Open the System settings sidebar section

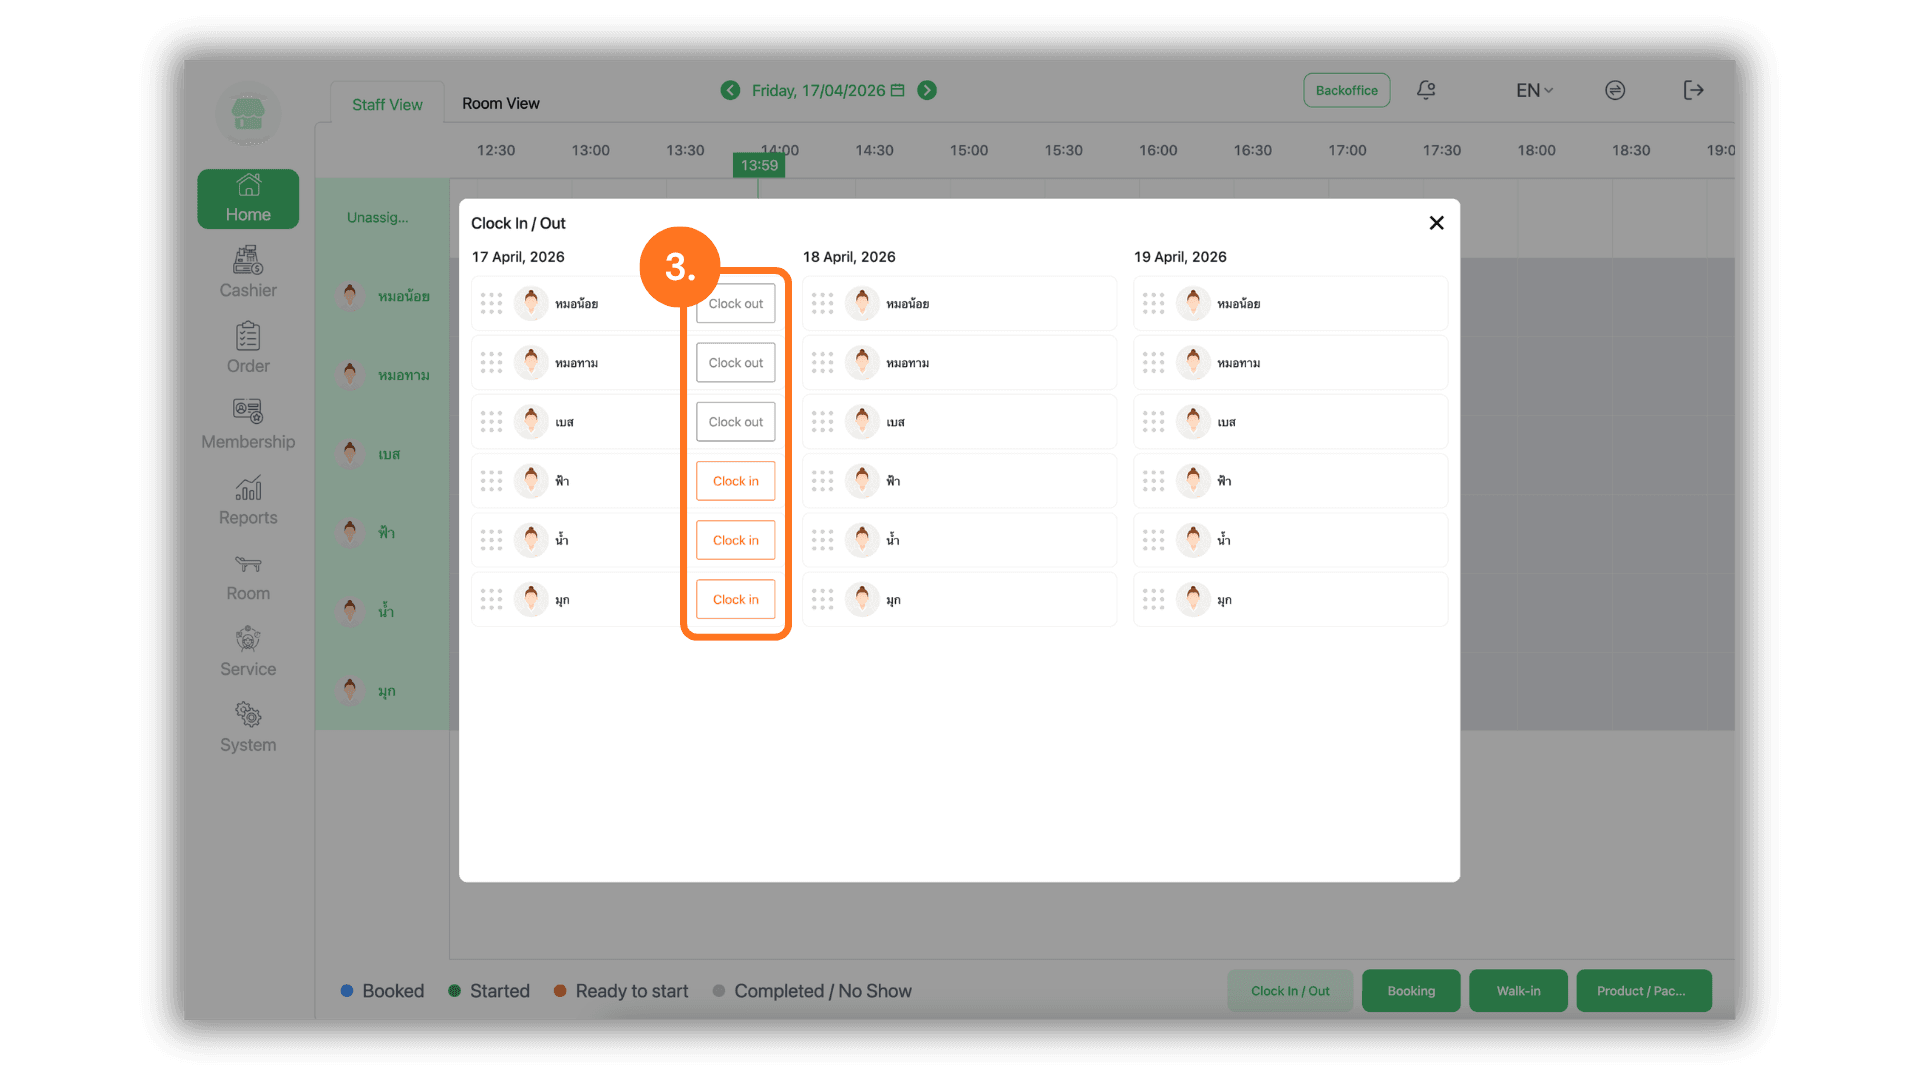(248, 728)
